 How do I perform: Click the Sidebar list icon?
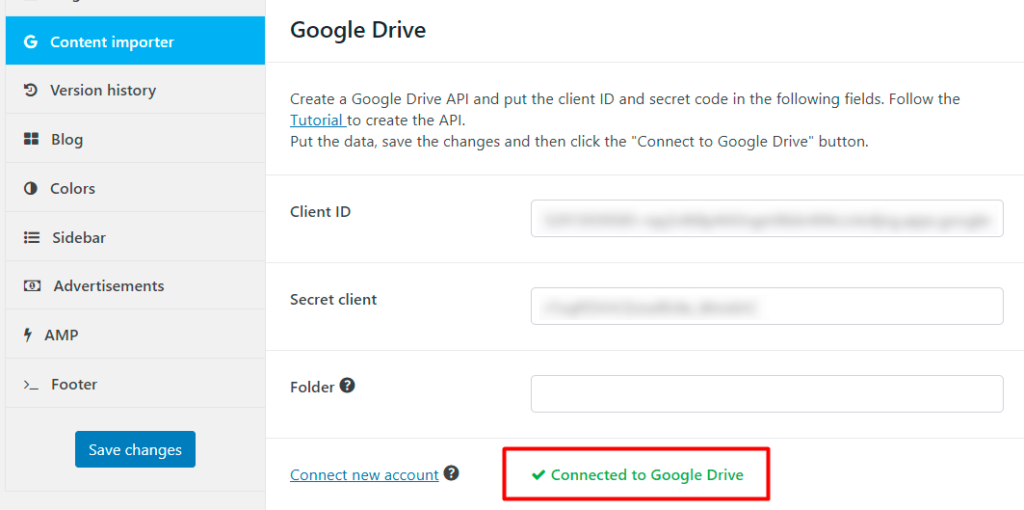coord(31,237)
